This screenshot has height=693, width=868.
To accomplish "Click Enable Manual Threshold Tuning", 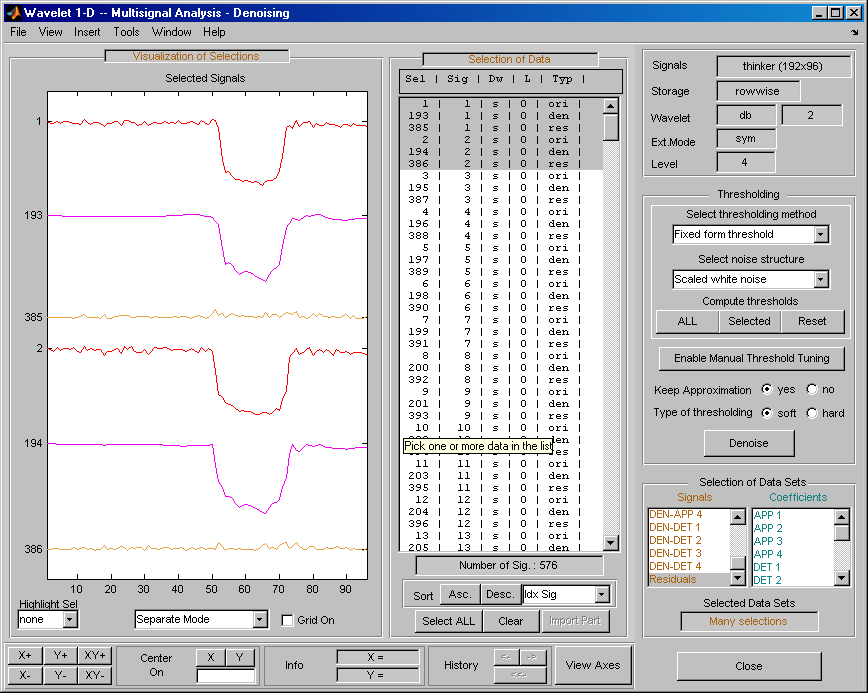I will click(x=750, y=358).
